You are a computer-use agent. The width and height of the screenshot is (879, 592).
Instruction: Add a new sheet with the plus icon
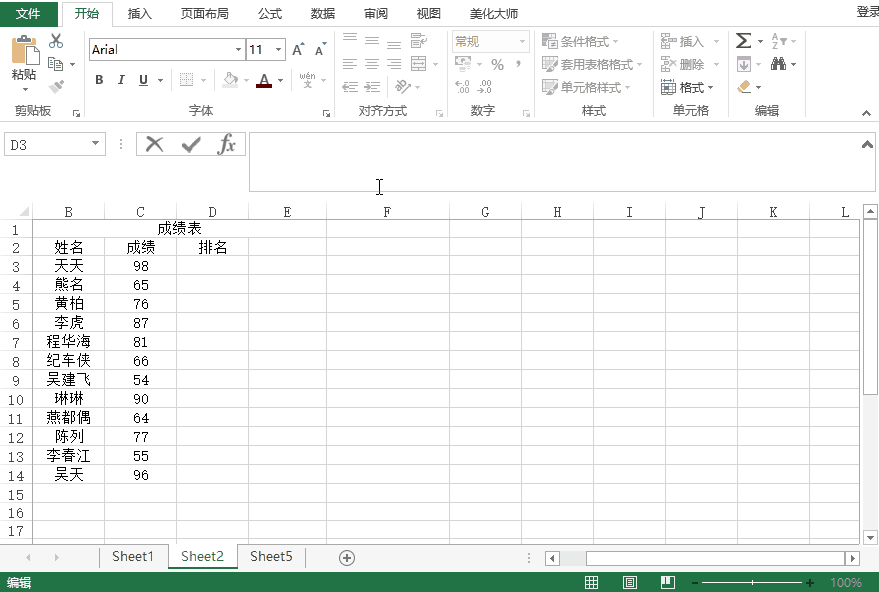point(347,558)
